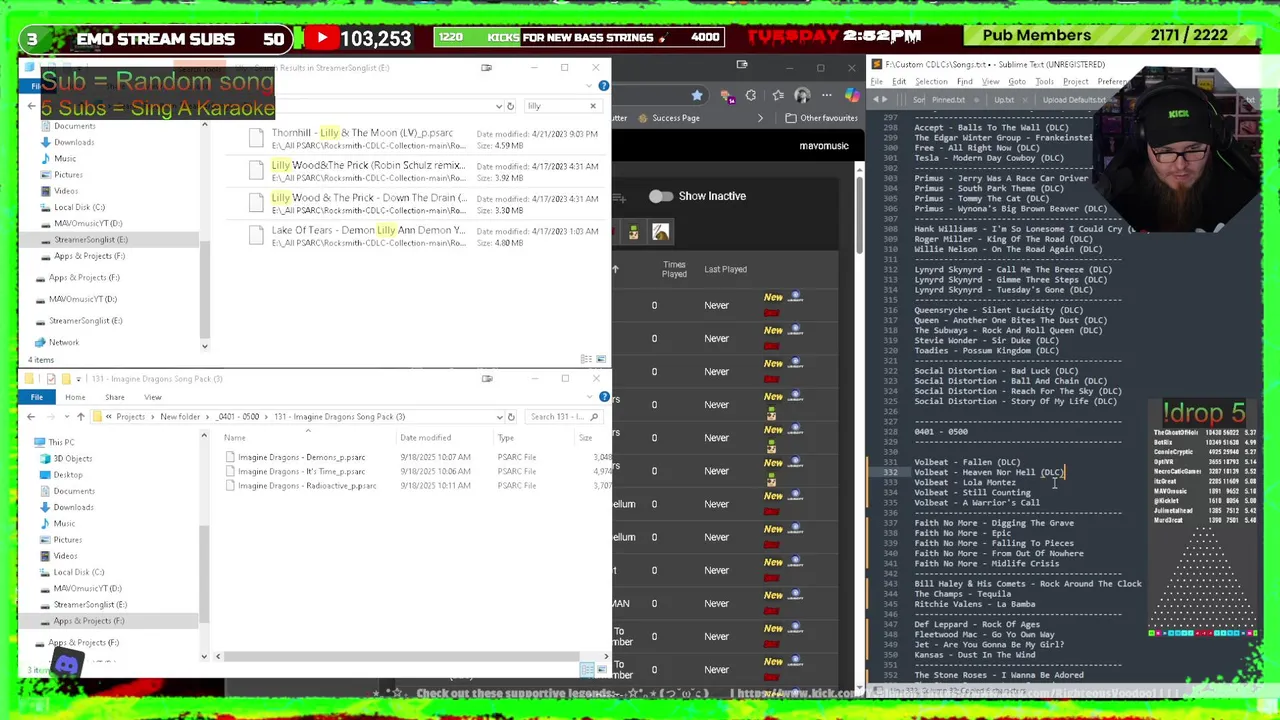This screenshot has height=720, width=1280.
Task: Open the browser Extensions puzzle icon
Action: pyautogui.click(x=751, y=96)
